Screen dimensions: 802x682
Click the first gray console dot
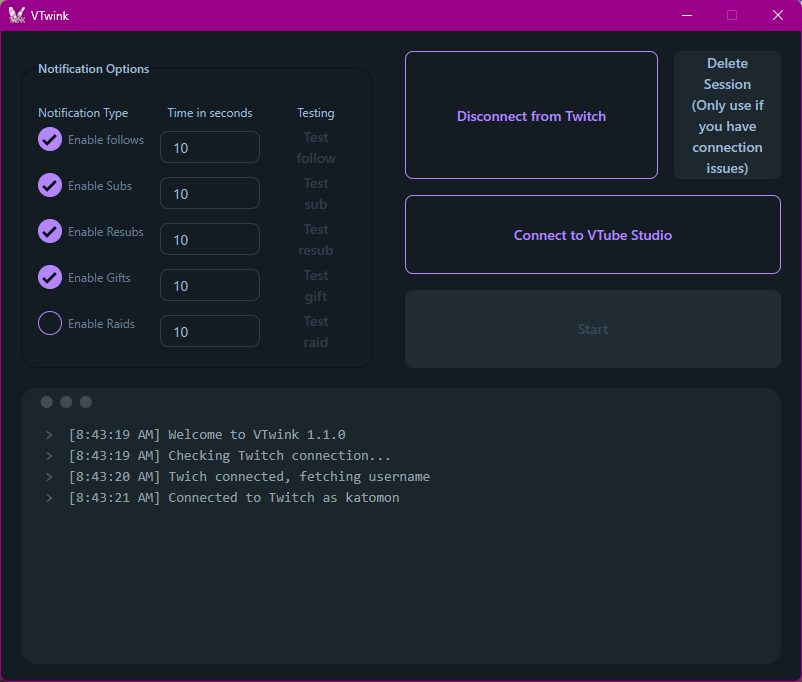(47, 402)
